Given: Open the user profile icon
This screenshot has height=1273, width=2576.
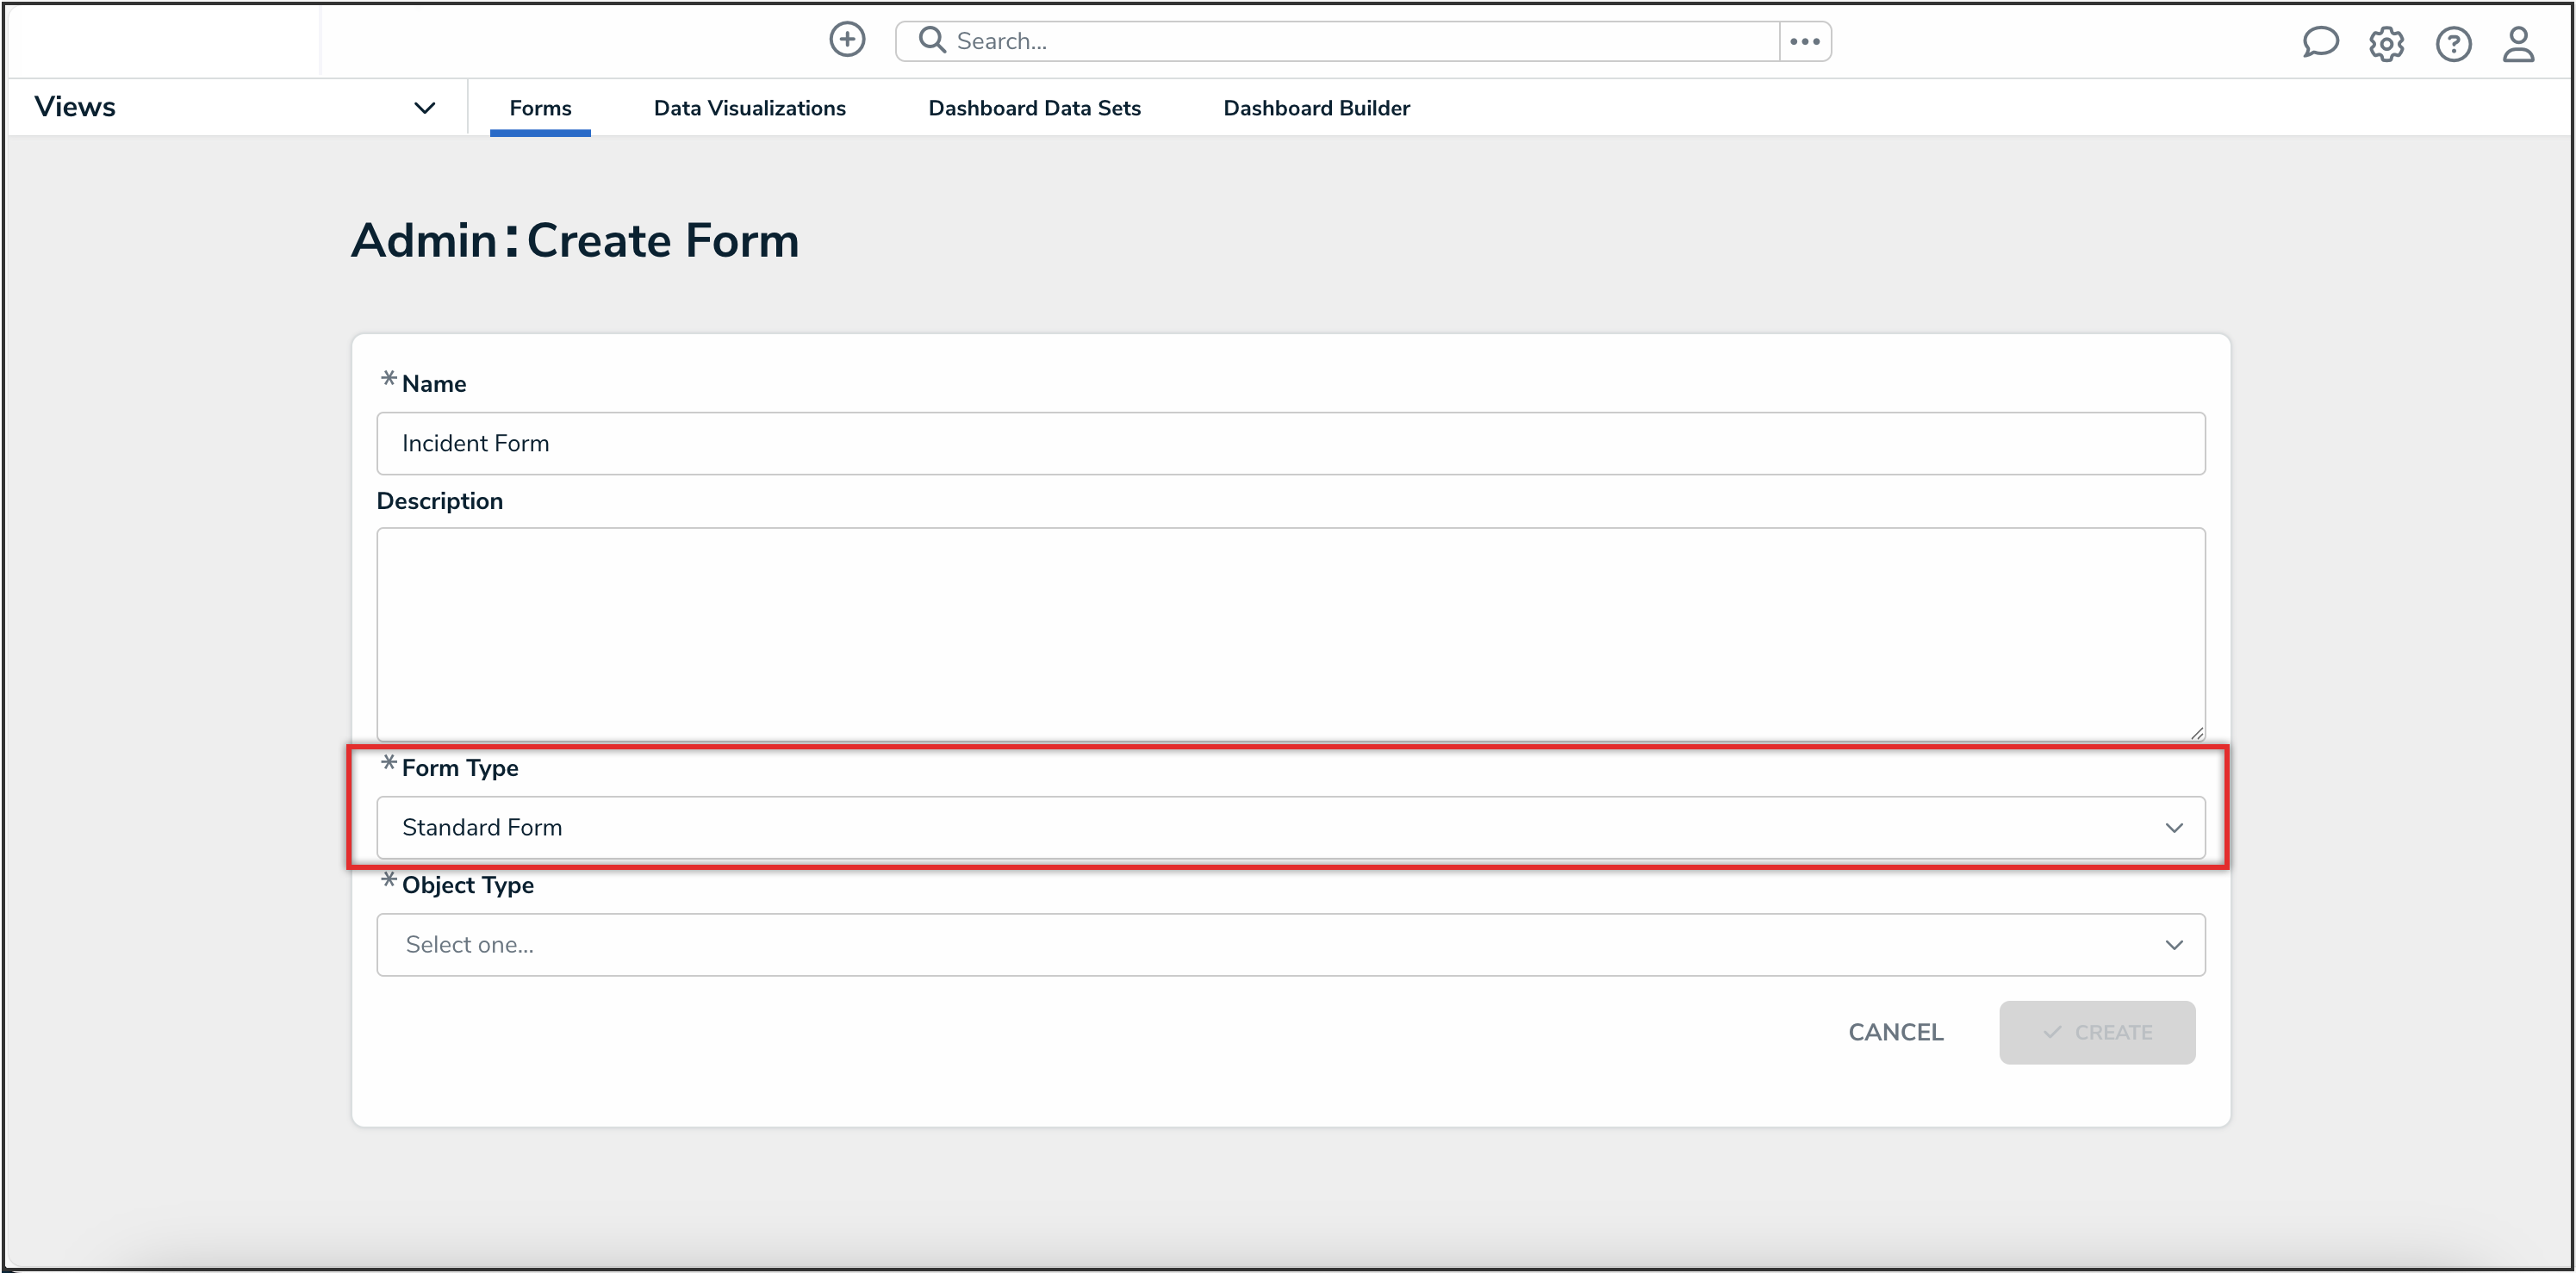Looking at the screenshot, I should [x=2520, y=44].
